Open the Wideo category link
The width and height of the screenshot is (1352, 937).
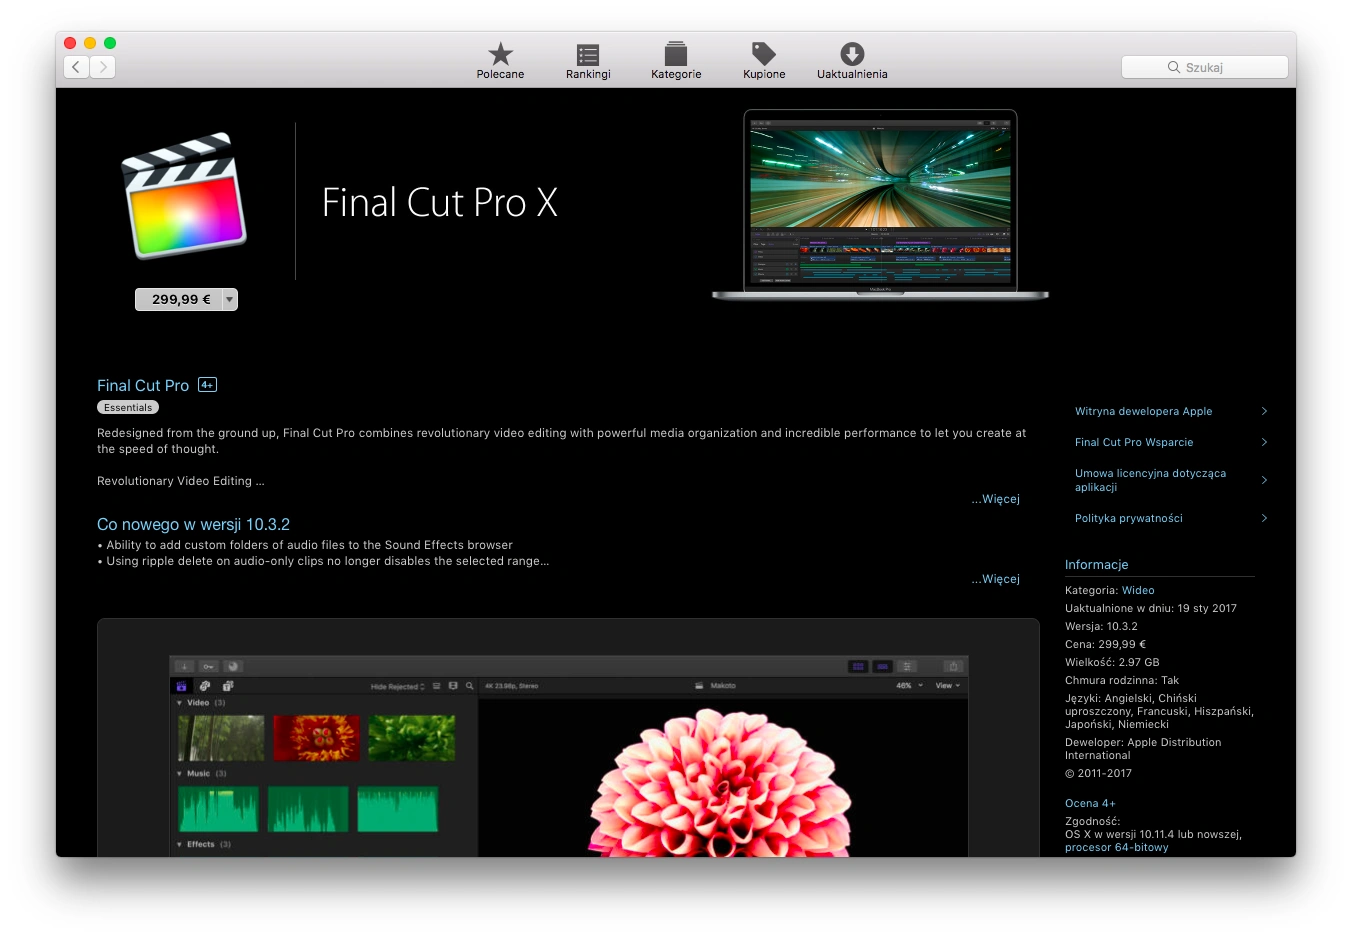pyautogui.click(x=1138, y=590)
